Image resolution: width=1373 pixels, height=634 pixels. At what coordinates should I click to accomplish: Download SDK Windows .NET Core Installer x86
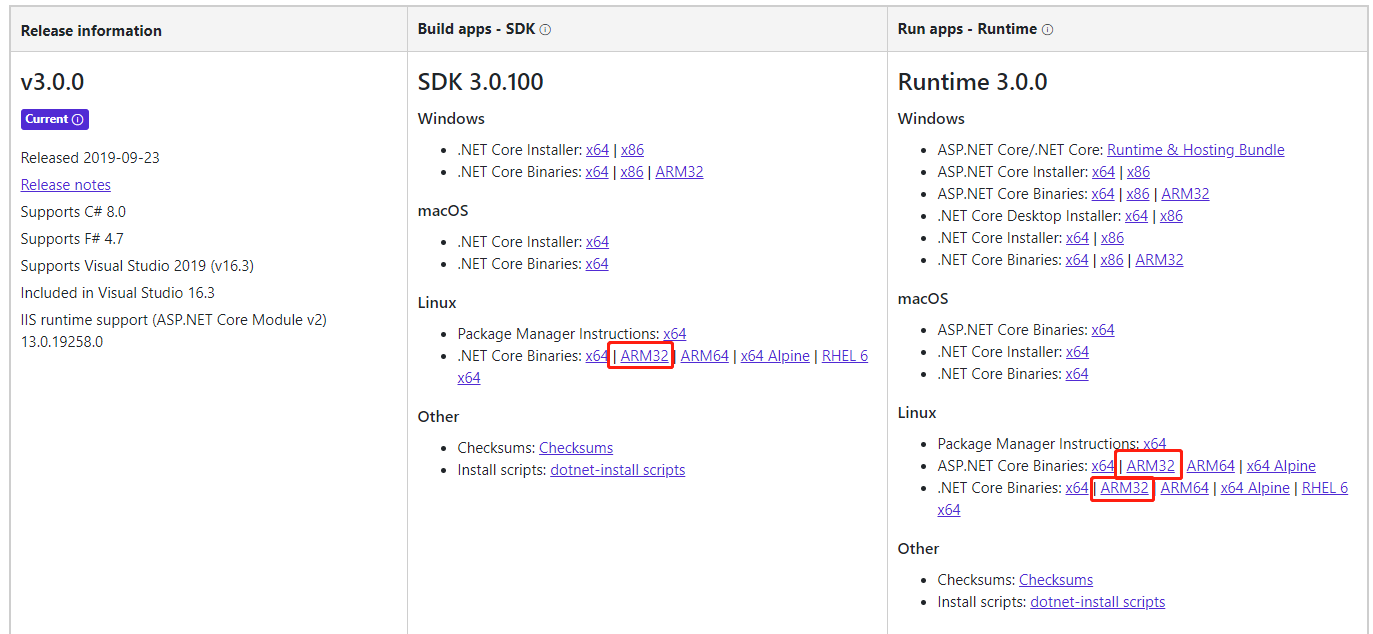click(632, 150)
